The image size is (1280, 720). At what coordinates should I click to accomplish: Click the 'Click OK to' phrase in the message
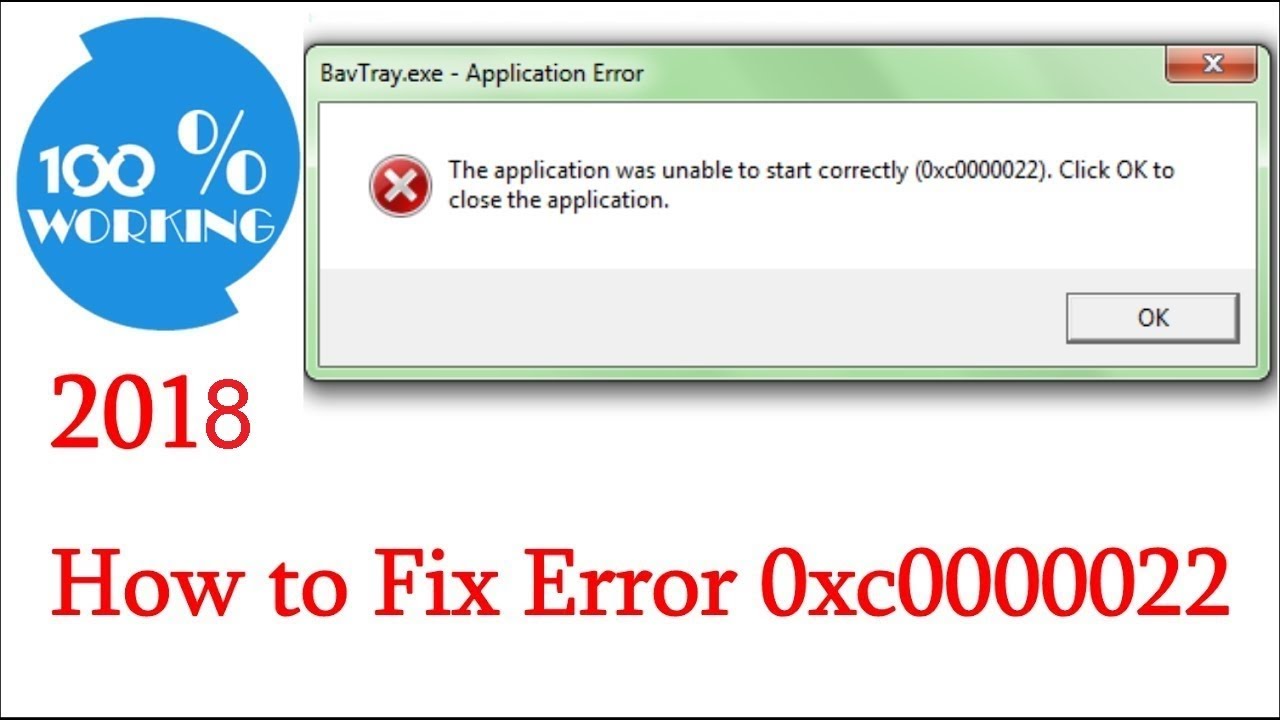1117,170
